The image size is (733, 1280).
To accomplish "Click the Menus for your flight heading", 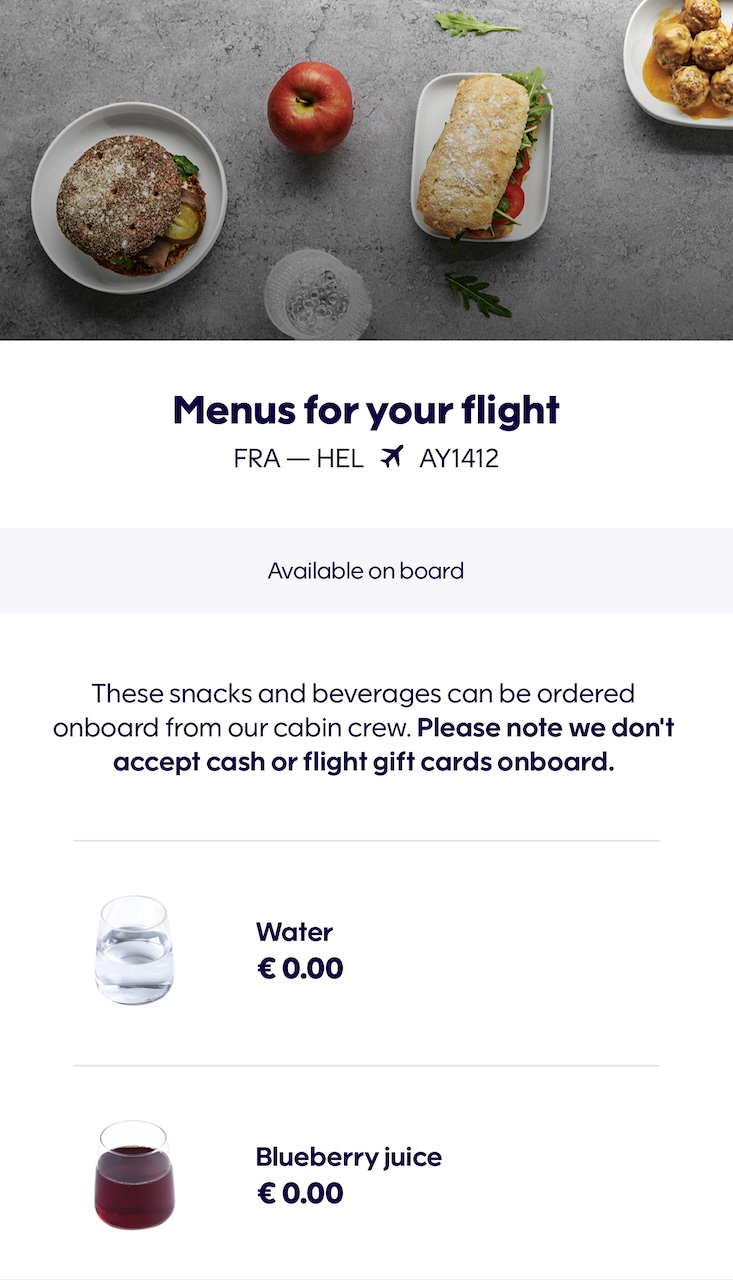I will tap(366, 410).
